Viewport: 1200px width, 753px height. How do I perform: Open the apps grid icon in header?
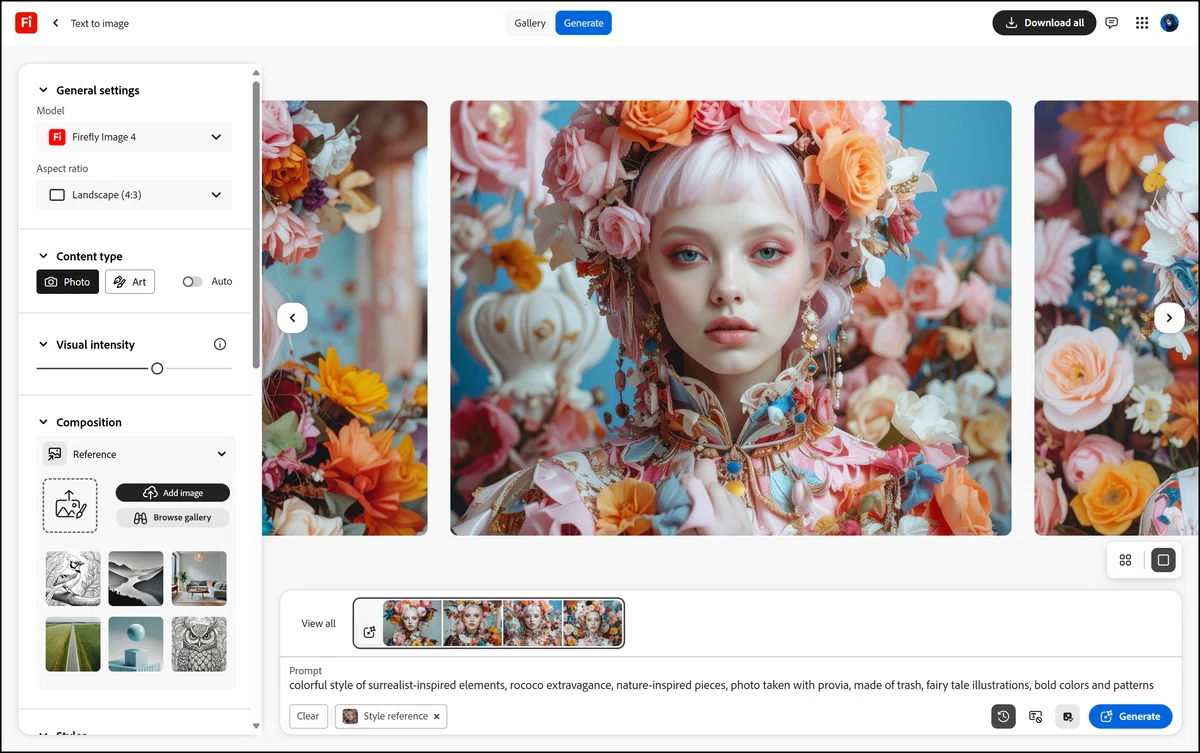[1141, 23]
